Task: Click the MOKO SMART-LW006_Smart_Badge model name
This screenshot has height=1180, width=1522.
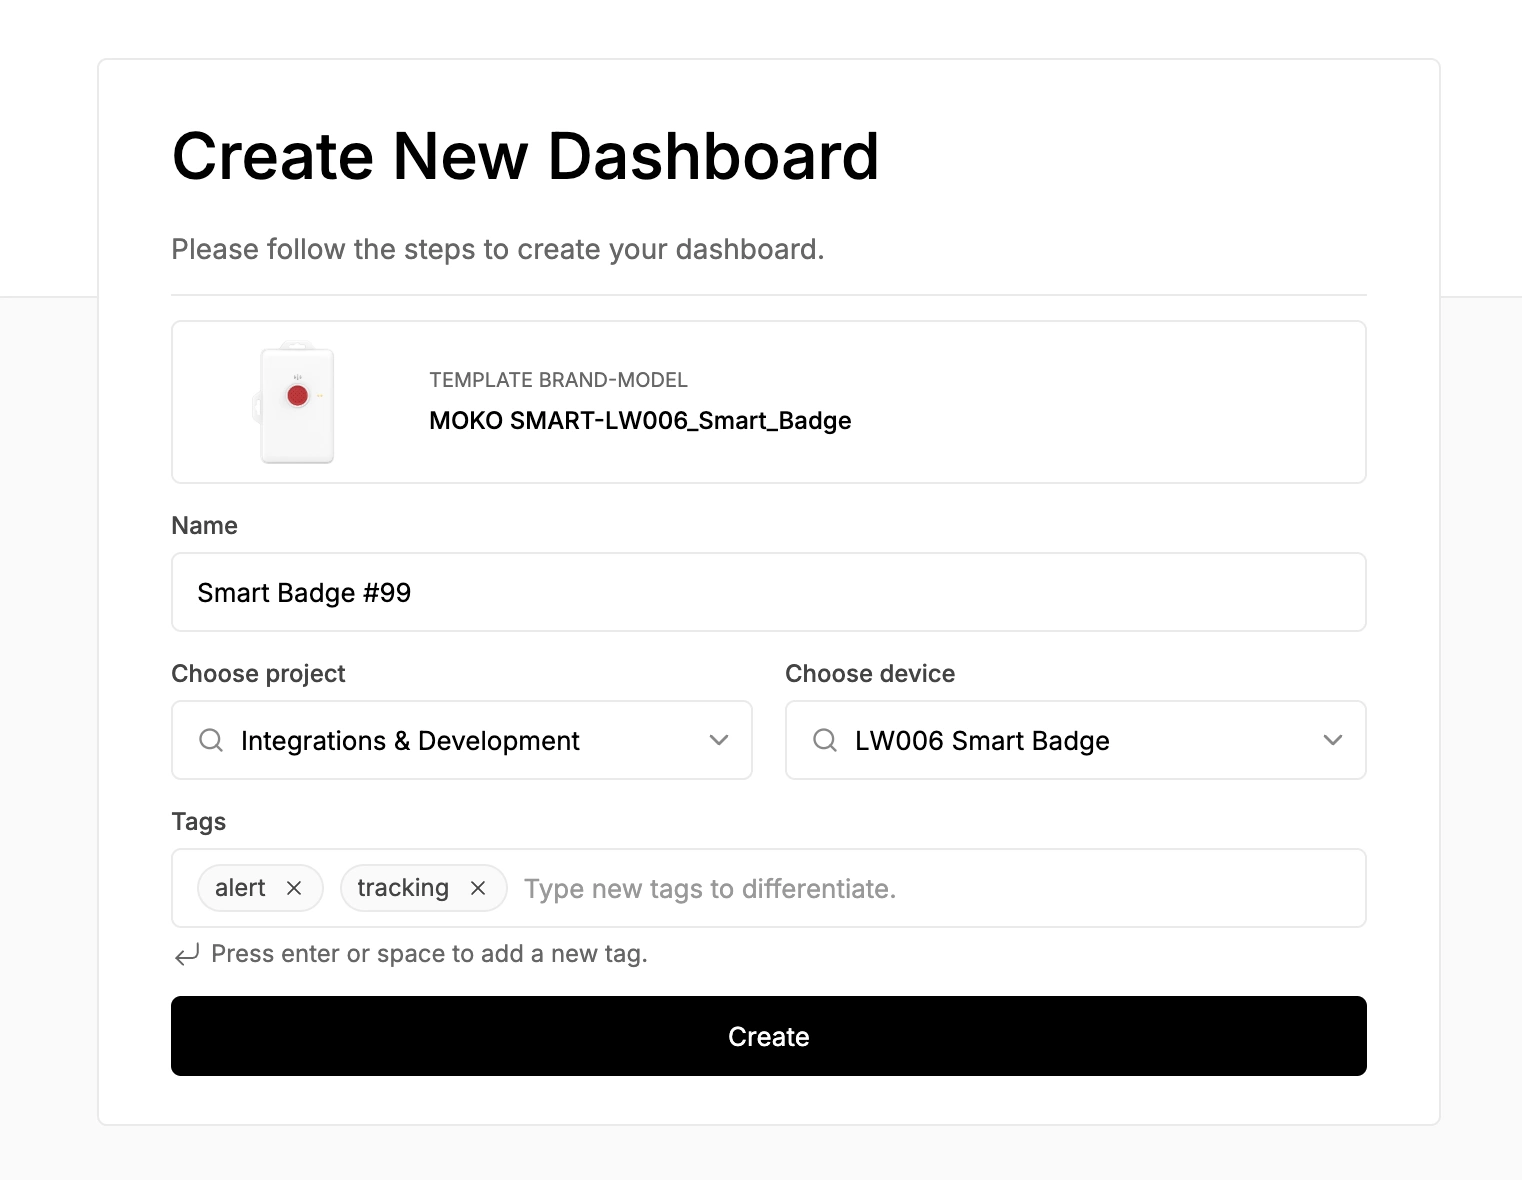Action: (640, 421)
